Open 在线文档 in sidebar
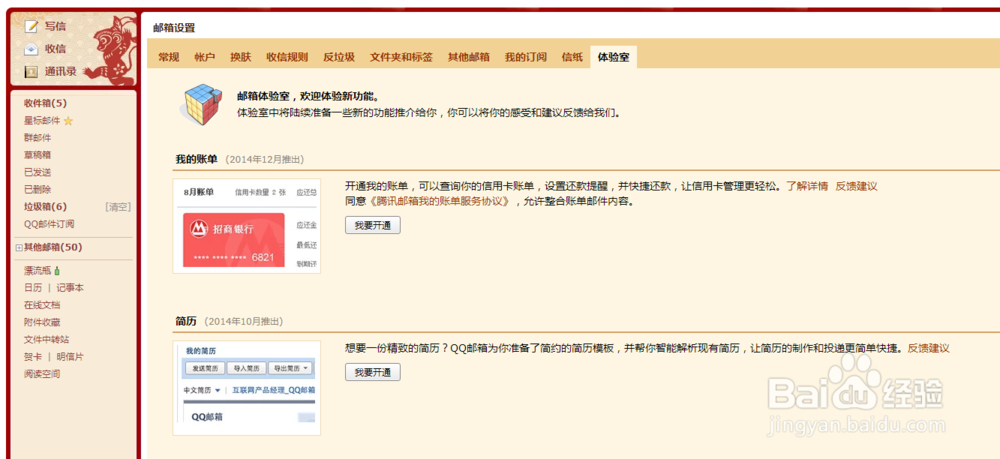This screenshot has height=459, width=1000. (42, 305)
